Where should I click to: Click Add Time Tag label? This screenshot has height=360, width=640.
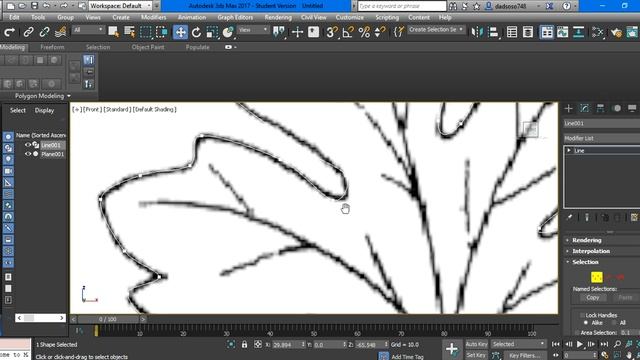pyautogui.click(x=407, y=357)
